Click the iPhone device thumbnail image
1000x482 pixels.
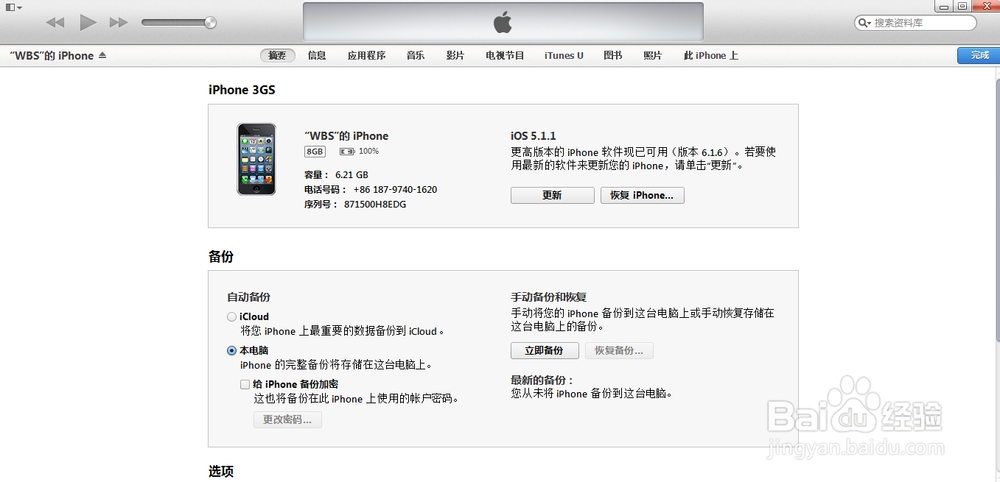pyautogui.click(x=256, y=159)
